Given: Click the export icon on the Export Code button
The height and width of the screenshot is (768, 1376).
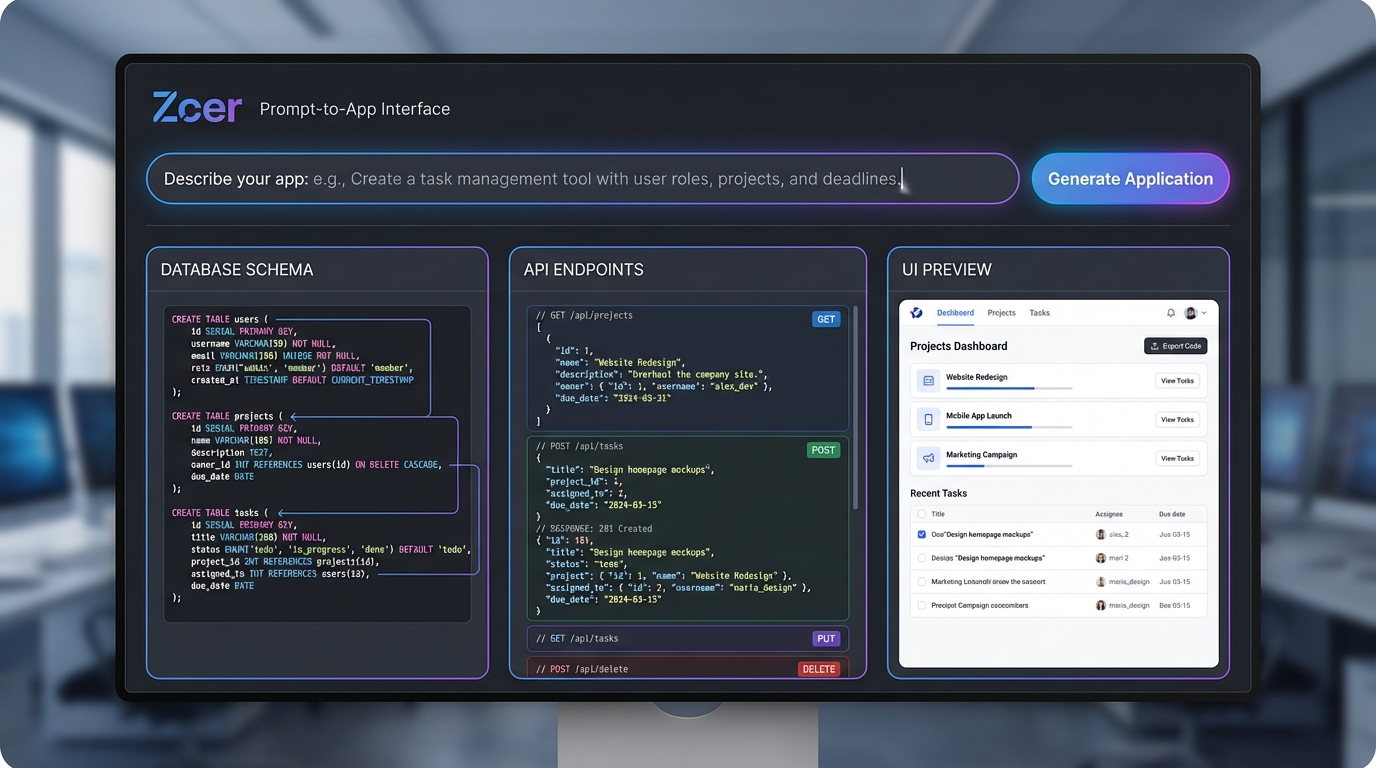Looking at the screenshot, I should [1154, 346].
